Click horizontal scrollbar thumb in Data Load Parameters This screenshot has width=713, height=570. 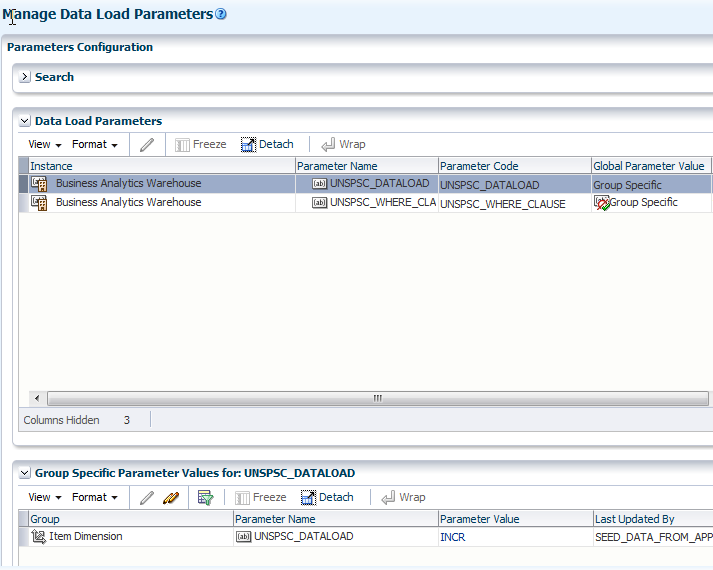pyautogui.click(x=377, y=399)
